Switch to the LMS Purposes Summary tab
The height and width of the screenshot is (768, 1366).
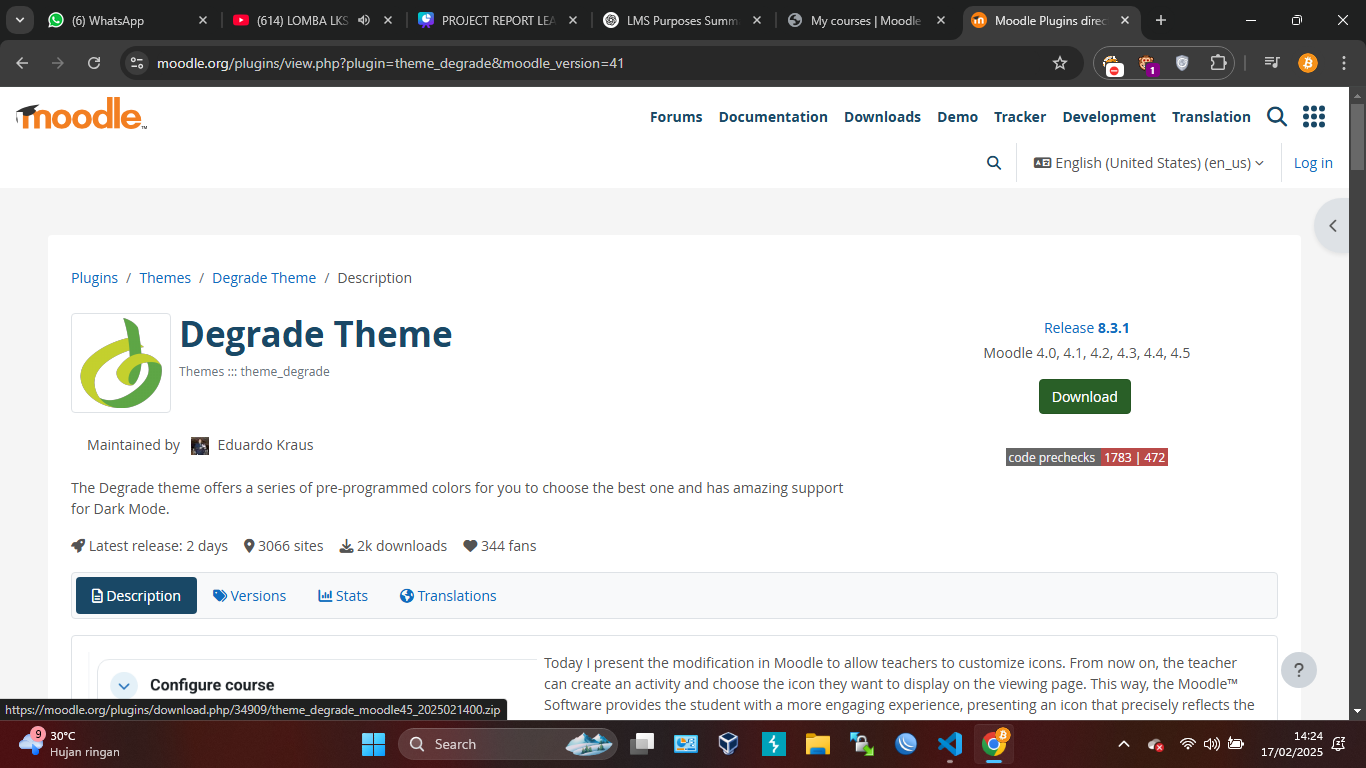tap(683, 20)
